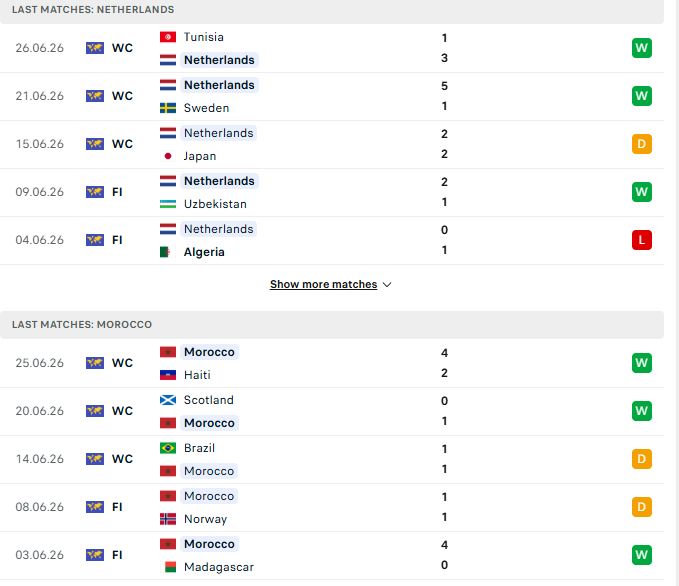679x586 pixels.
Task: Click the FI competition icon for 03.06.26
Action: [x=95, y=555]
